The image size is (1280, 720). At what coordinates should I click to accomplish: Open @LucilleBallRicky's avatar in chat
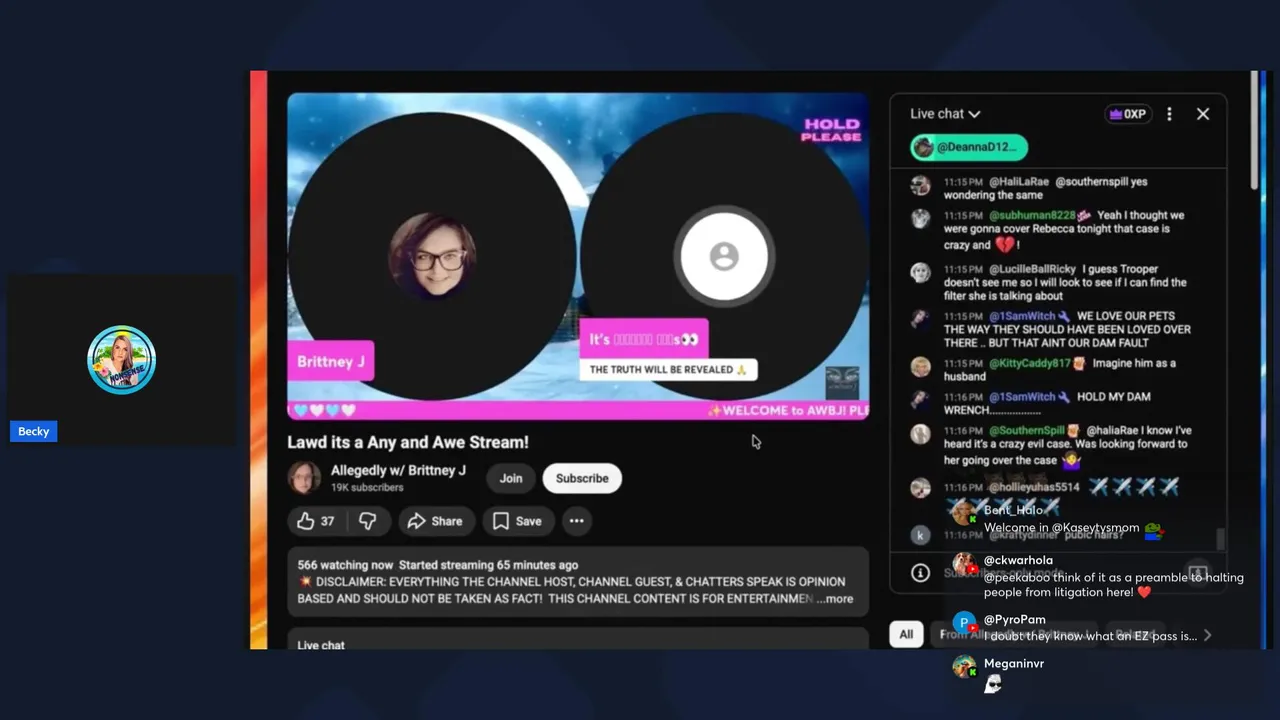(x=920, y=271)
